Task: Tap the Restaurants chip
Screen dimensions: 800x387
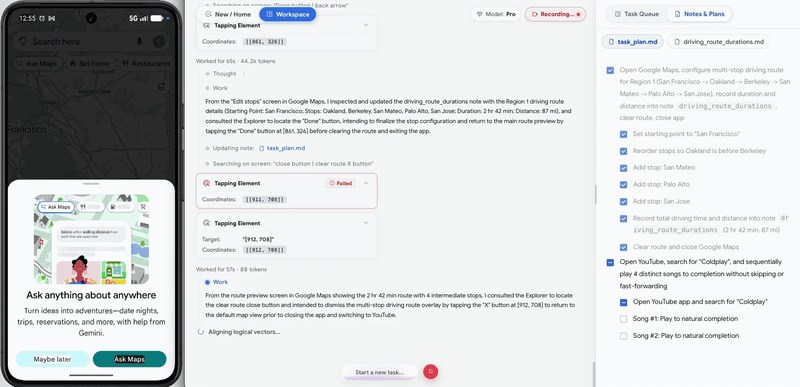Action: (146, 64)
